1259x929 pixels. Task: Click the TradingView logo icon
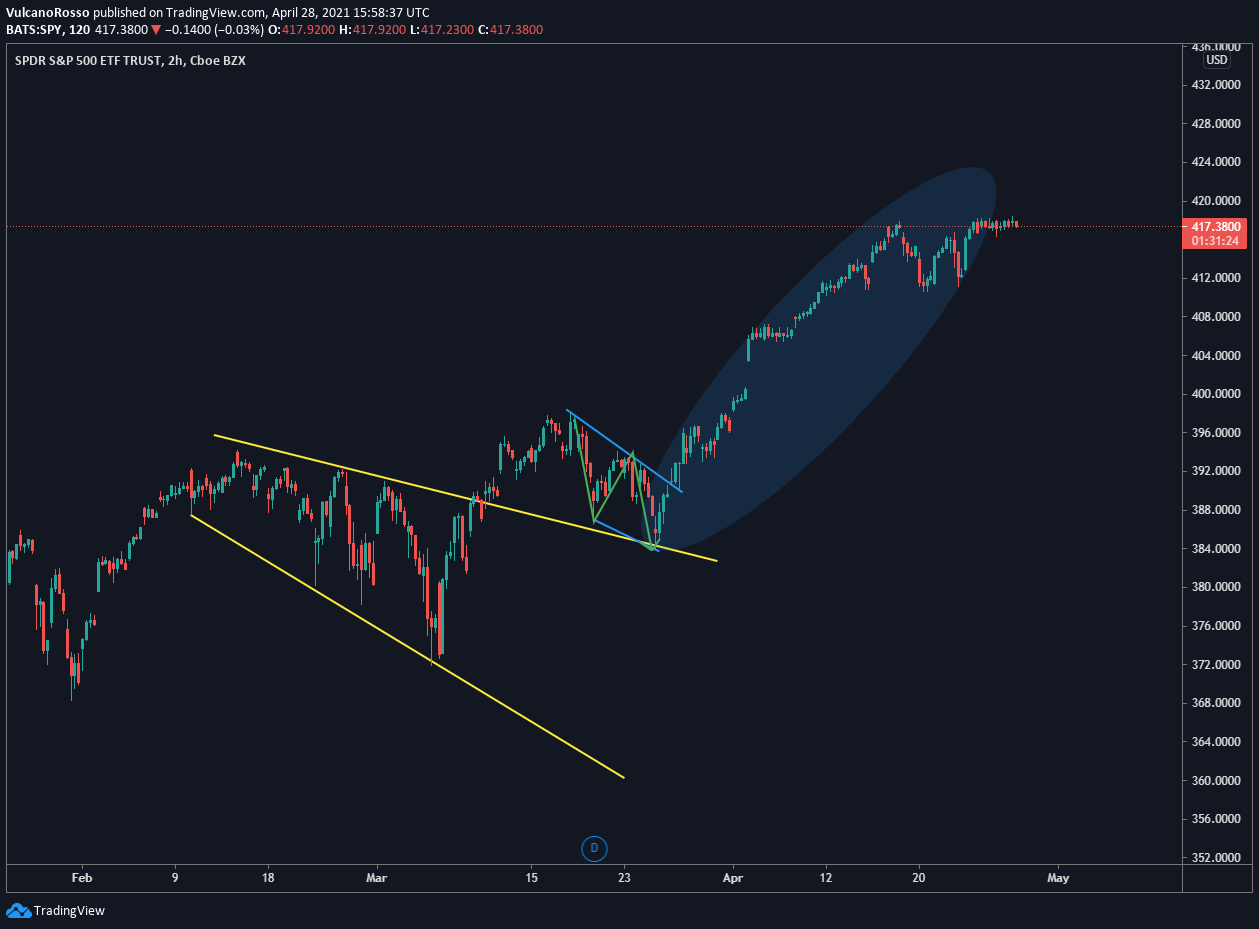[18, 910]
